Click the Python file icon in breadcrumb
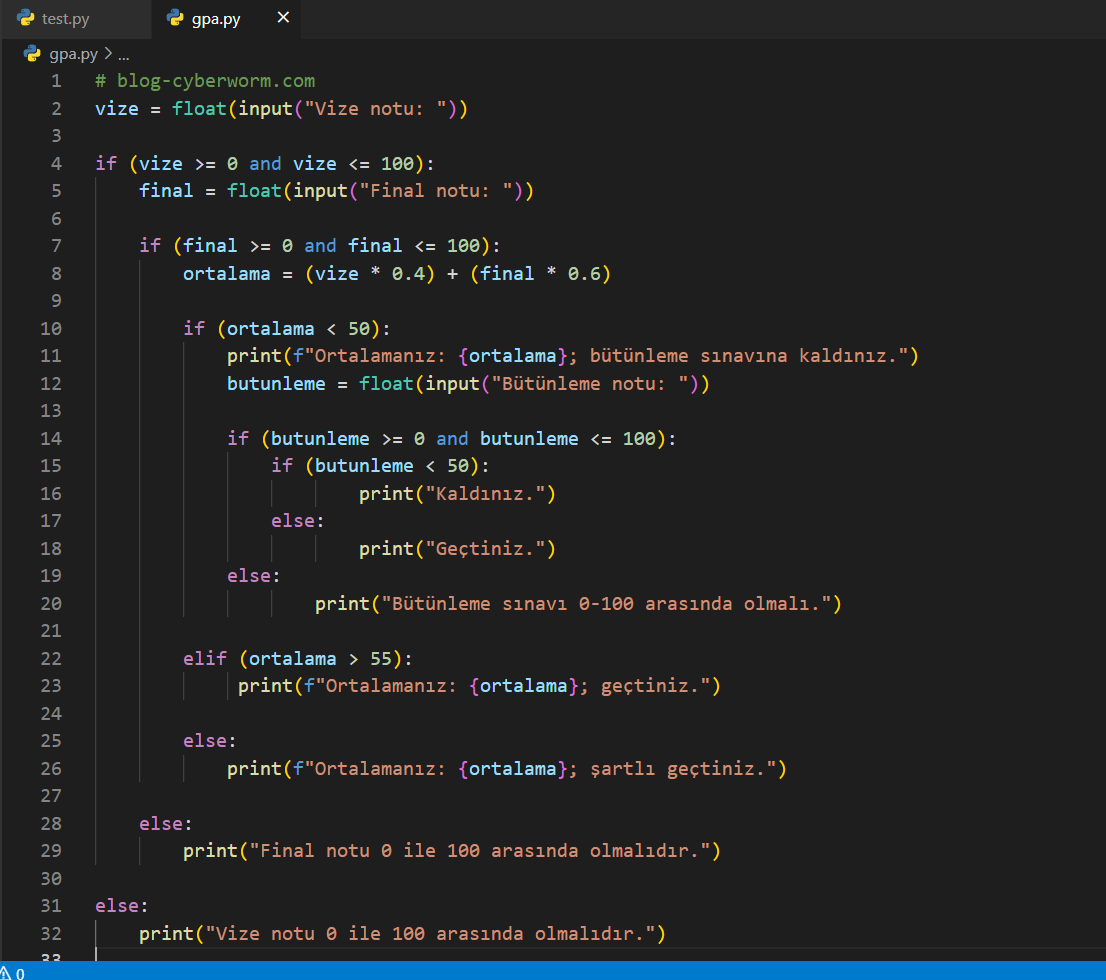This screenshot has width=1106, height=980. (x=32, y=54)
